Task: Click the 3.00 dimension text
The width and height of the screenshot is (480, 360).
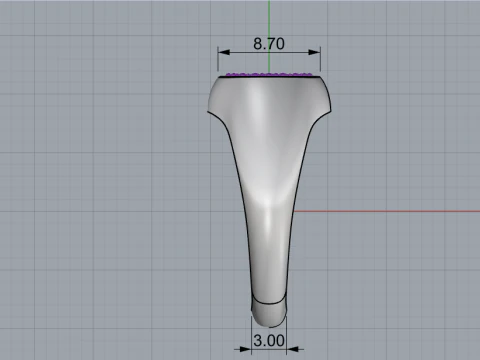Action: 269,341
